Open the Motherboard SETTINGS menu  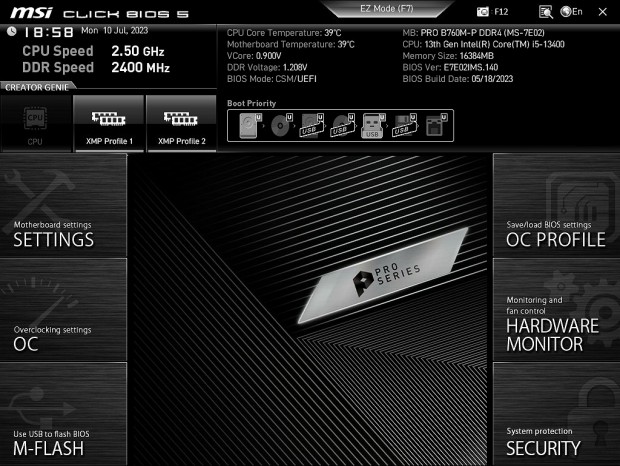(x=63, y=234)
